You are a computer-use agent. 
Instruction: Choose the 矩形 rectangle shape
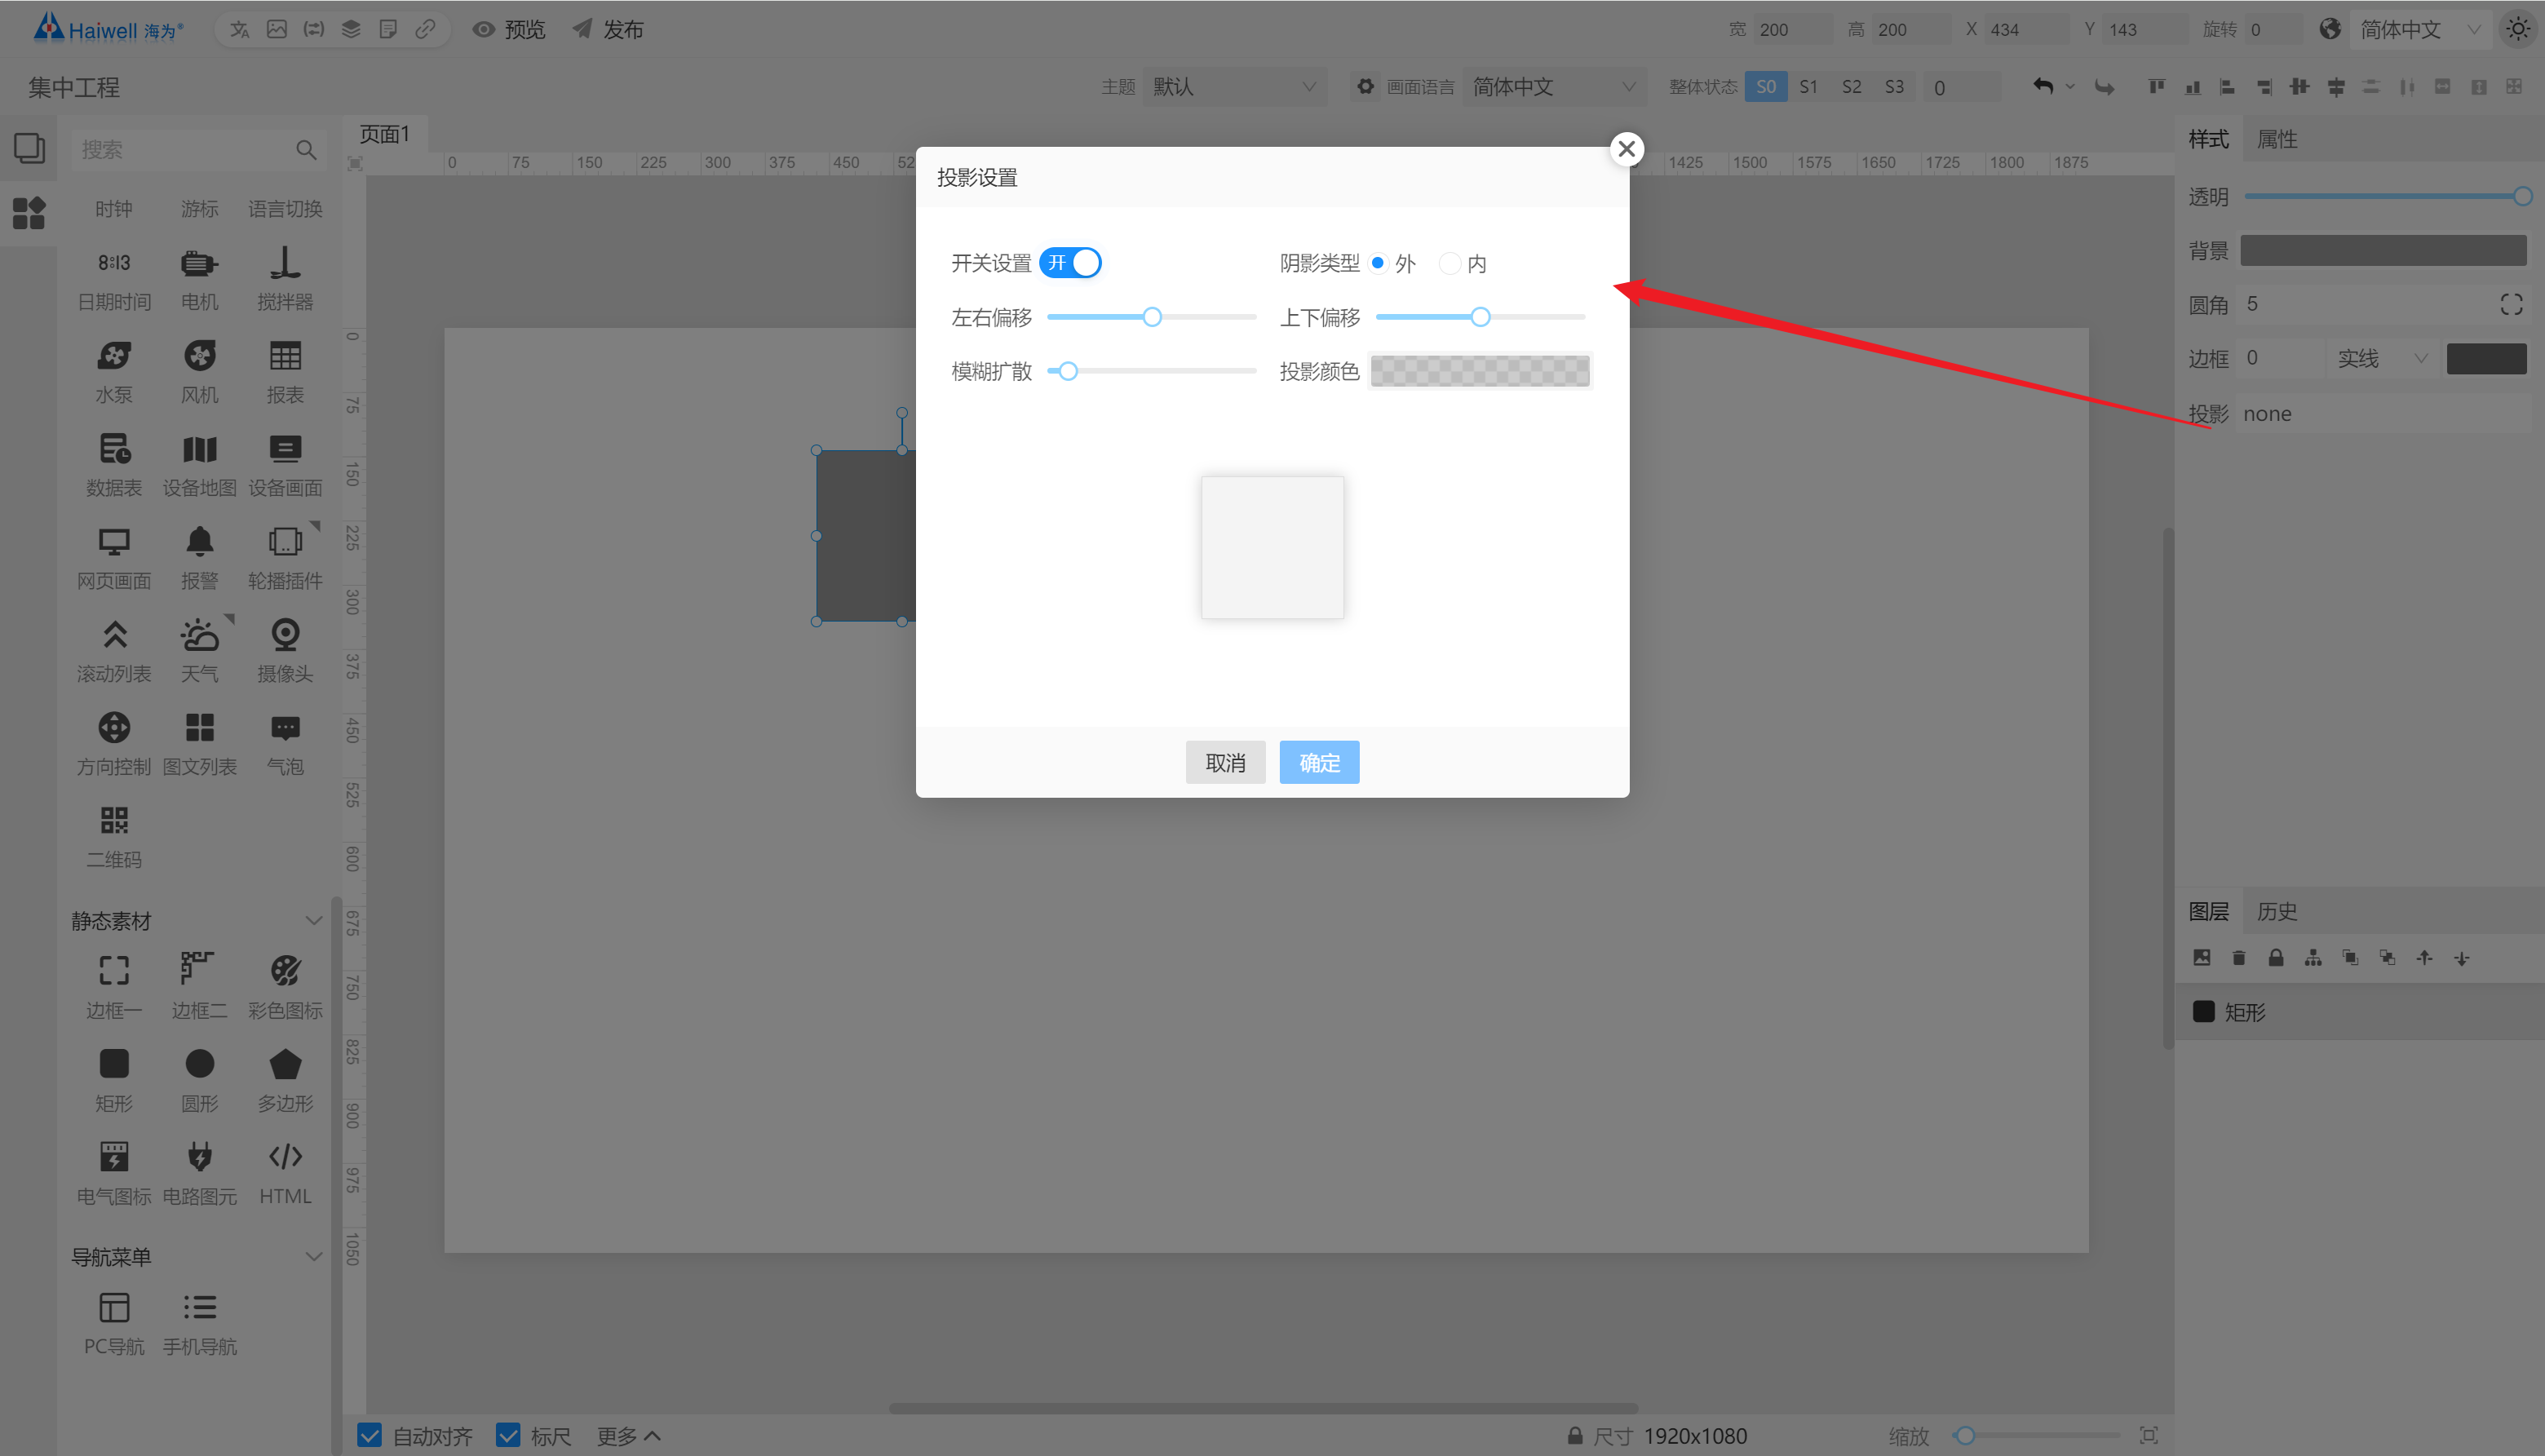click(114, 1064)
